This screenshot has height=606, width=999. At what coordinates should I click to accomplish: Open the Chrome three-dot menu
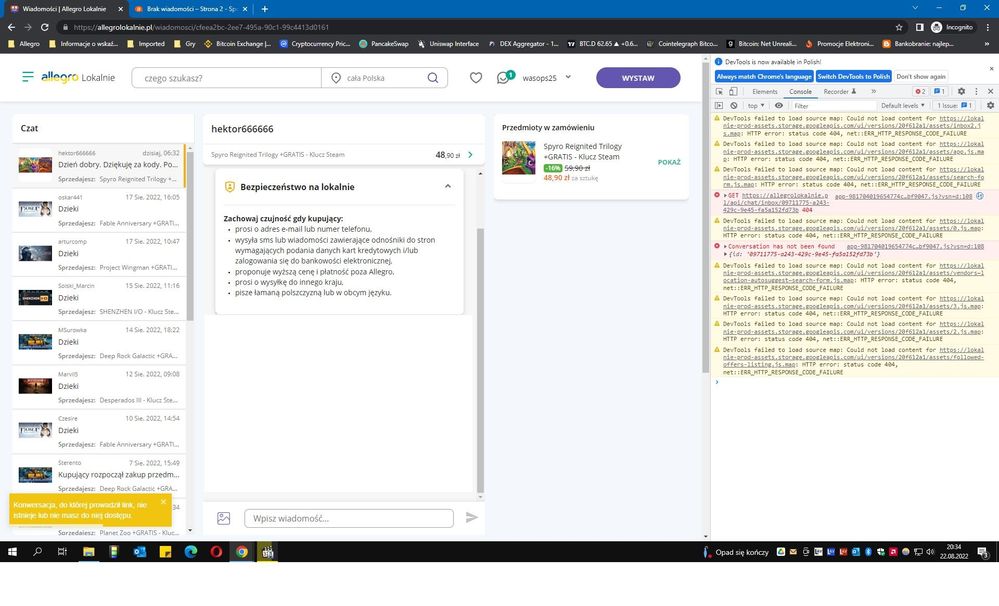(x=988, y=27)
